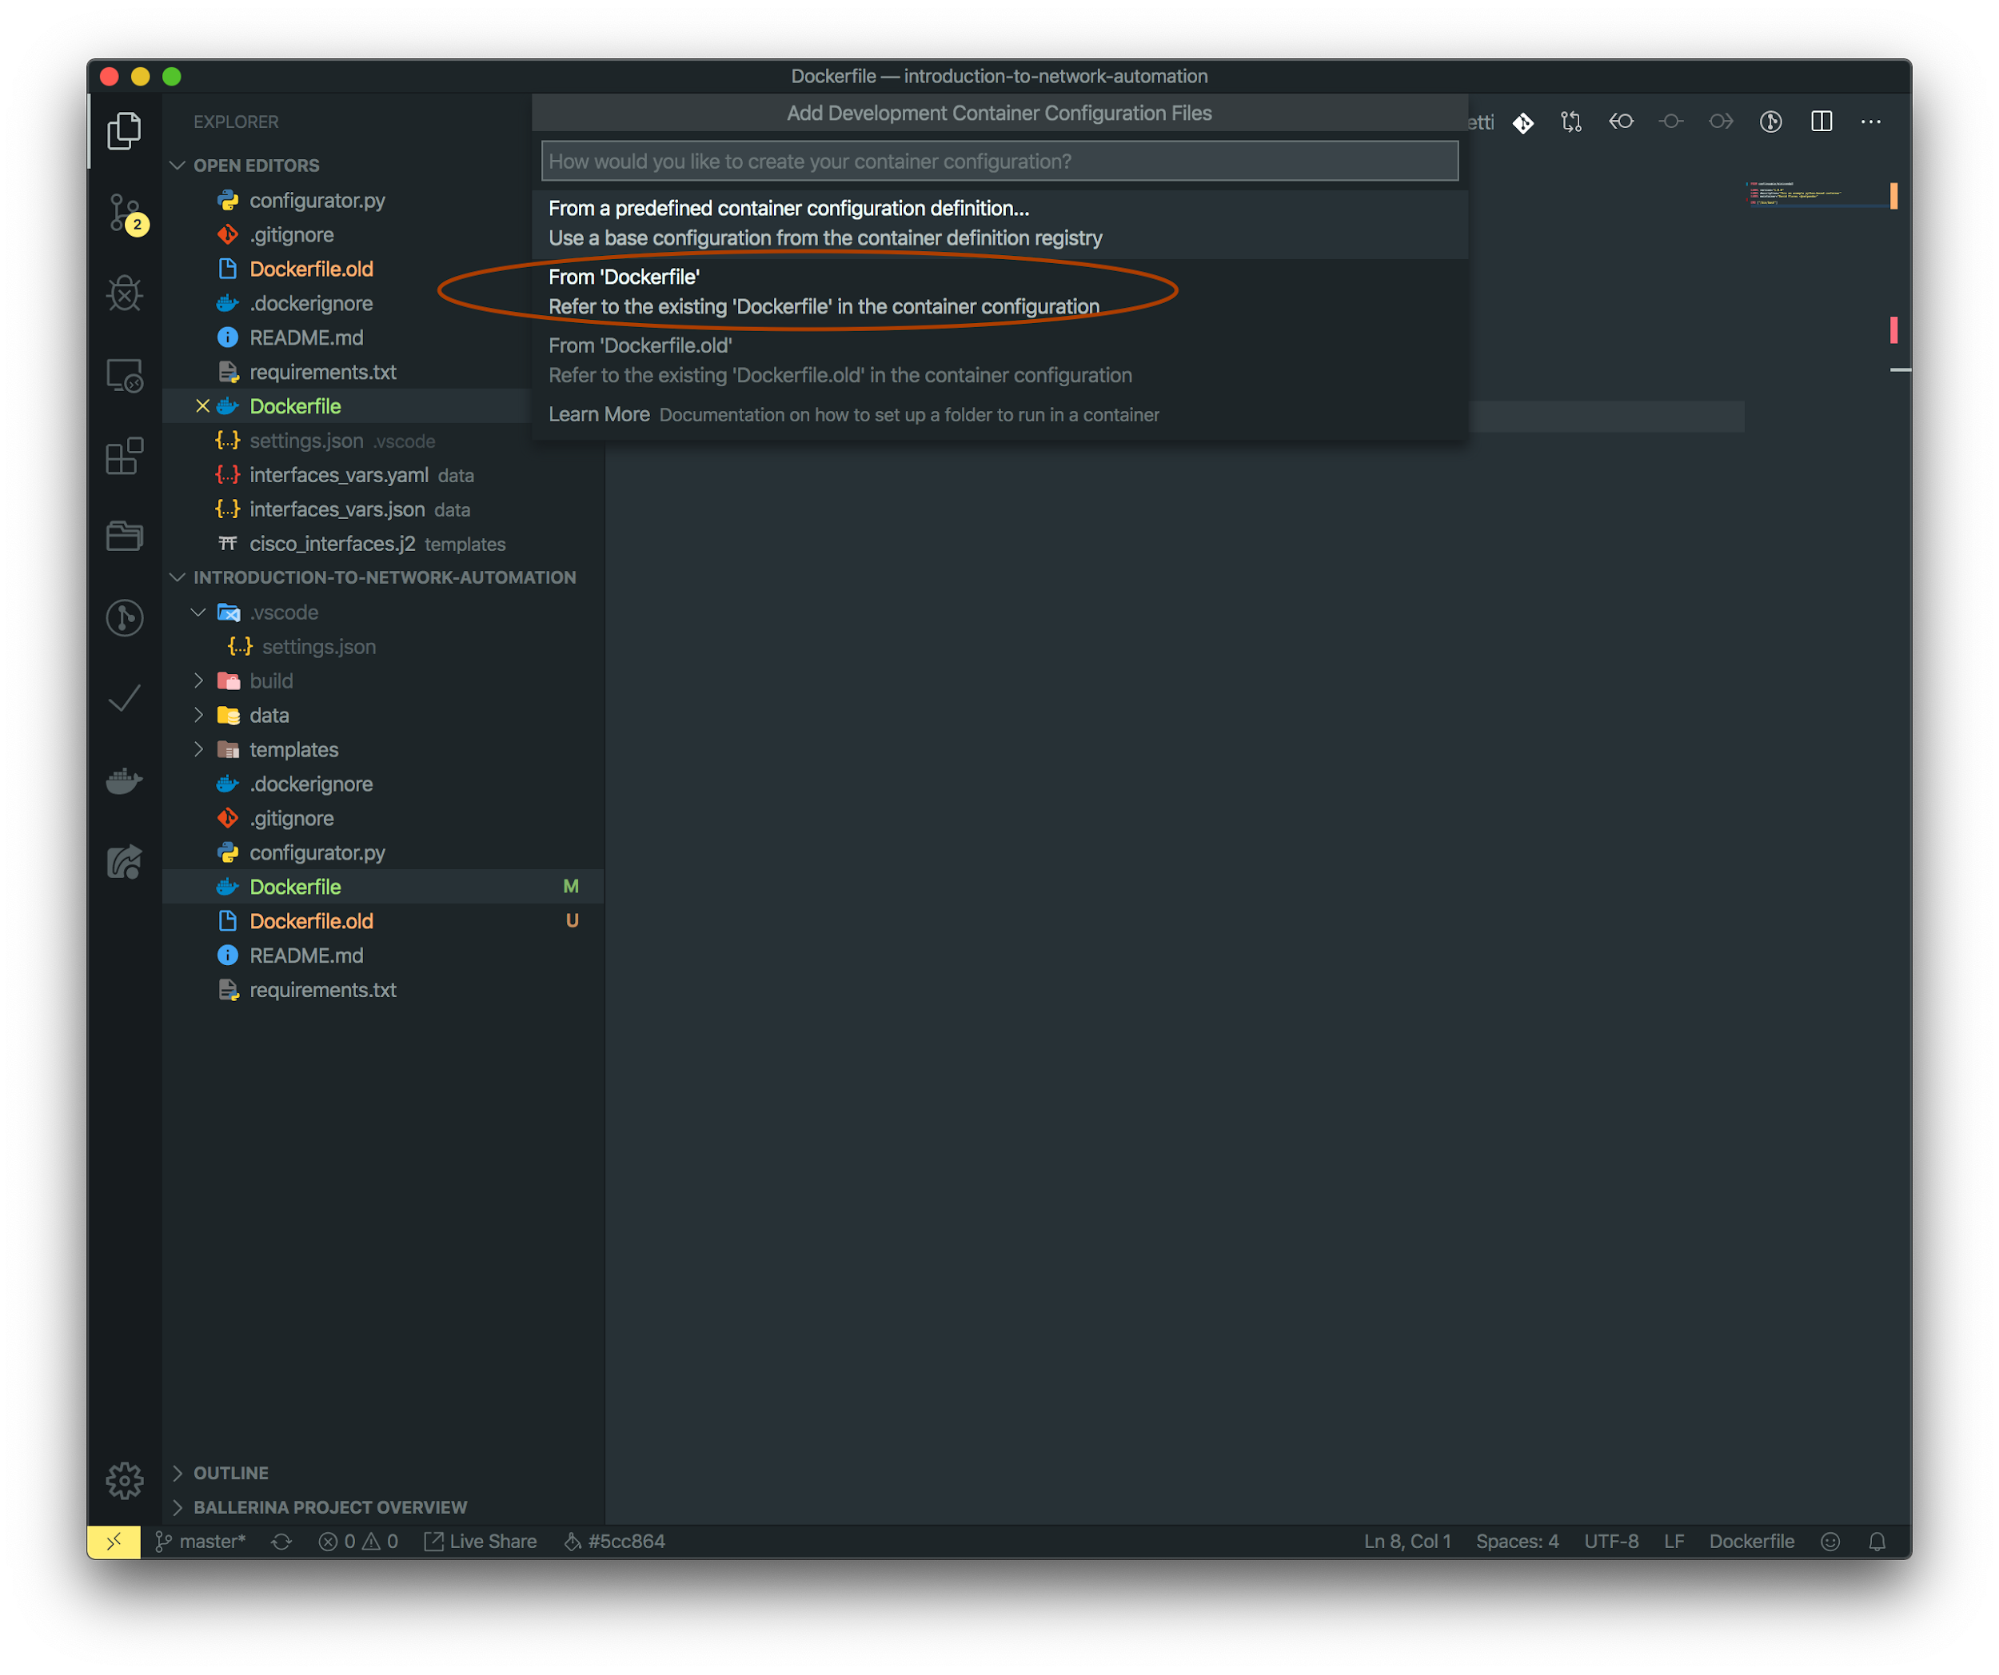Select the From 'Dockerfile' option
The height and width of the screenshot is (1675, 1999).
(1000, 292)
